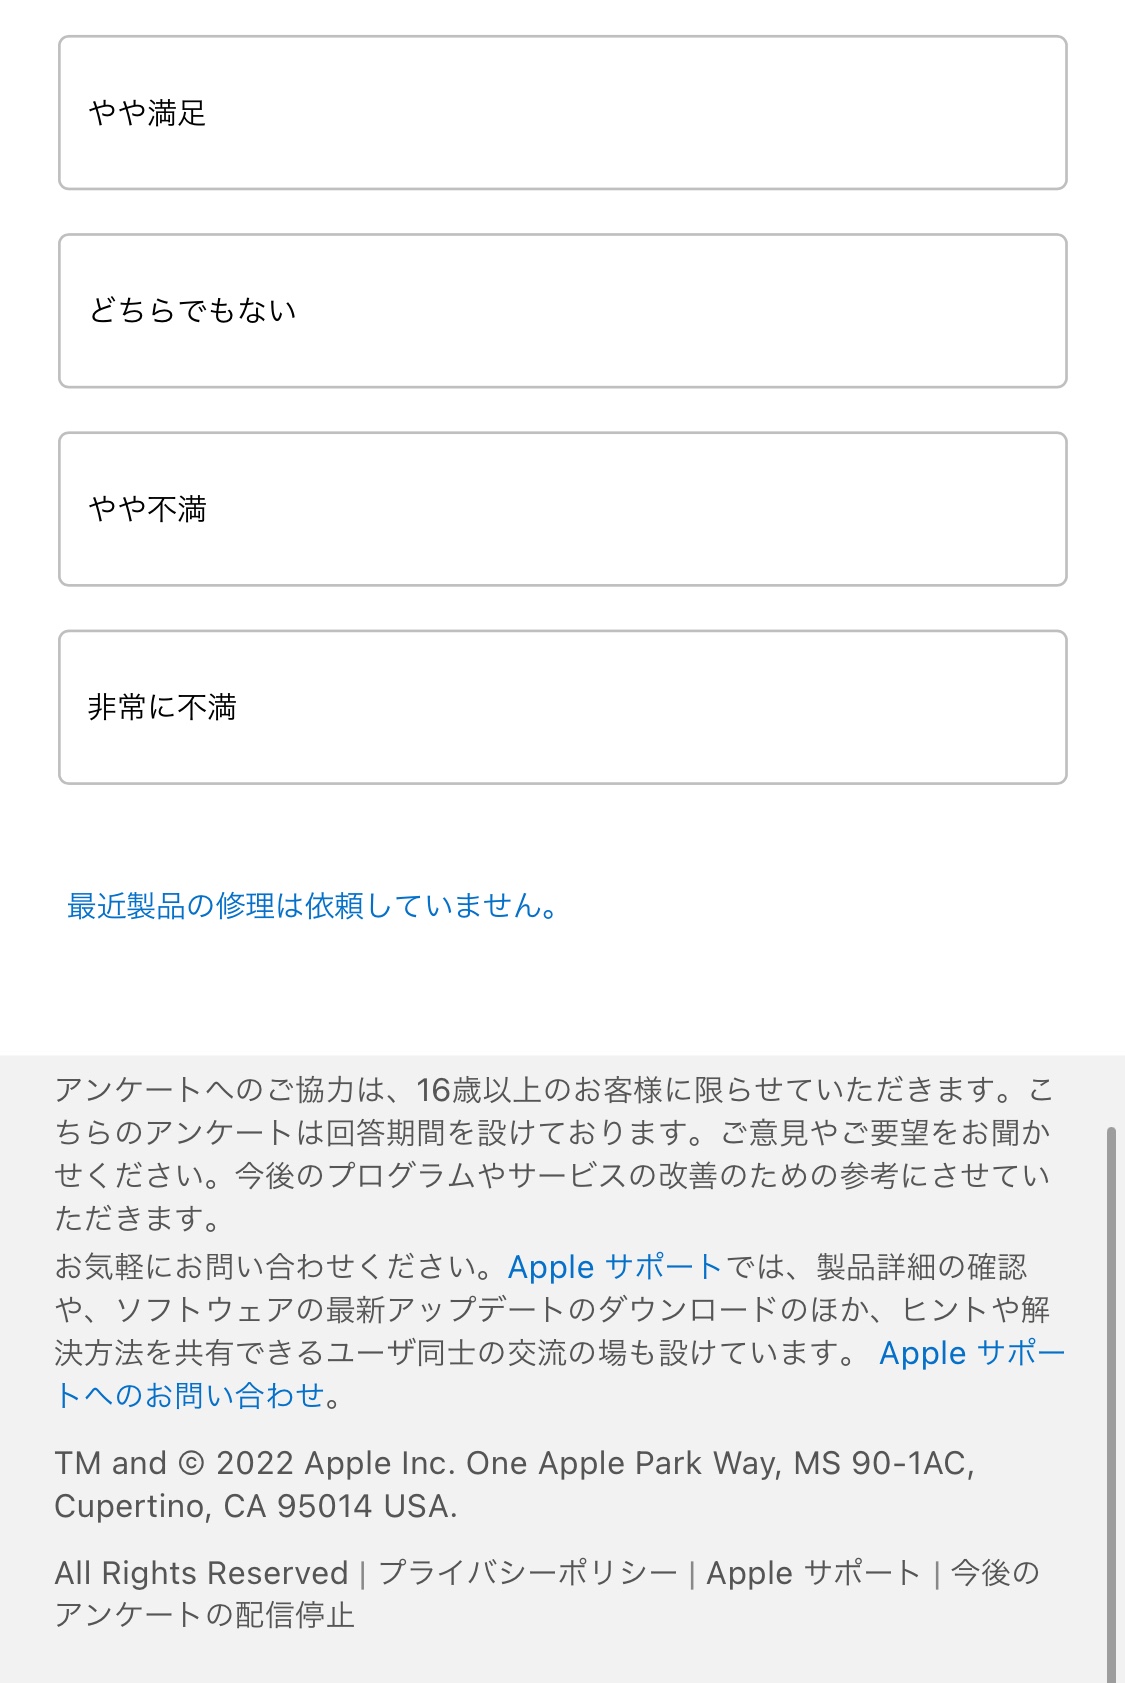Click the gray Apple サポート link in bottom footer row
The image size is (1125, 1683).
click(x=812, y=1573)
